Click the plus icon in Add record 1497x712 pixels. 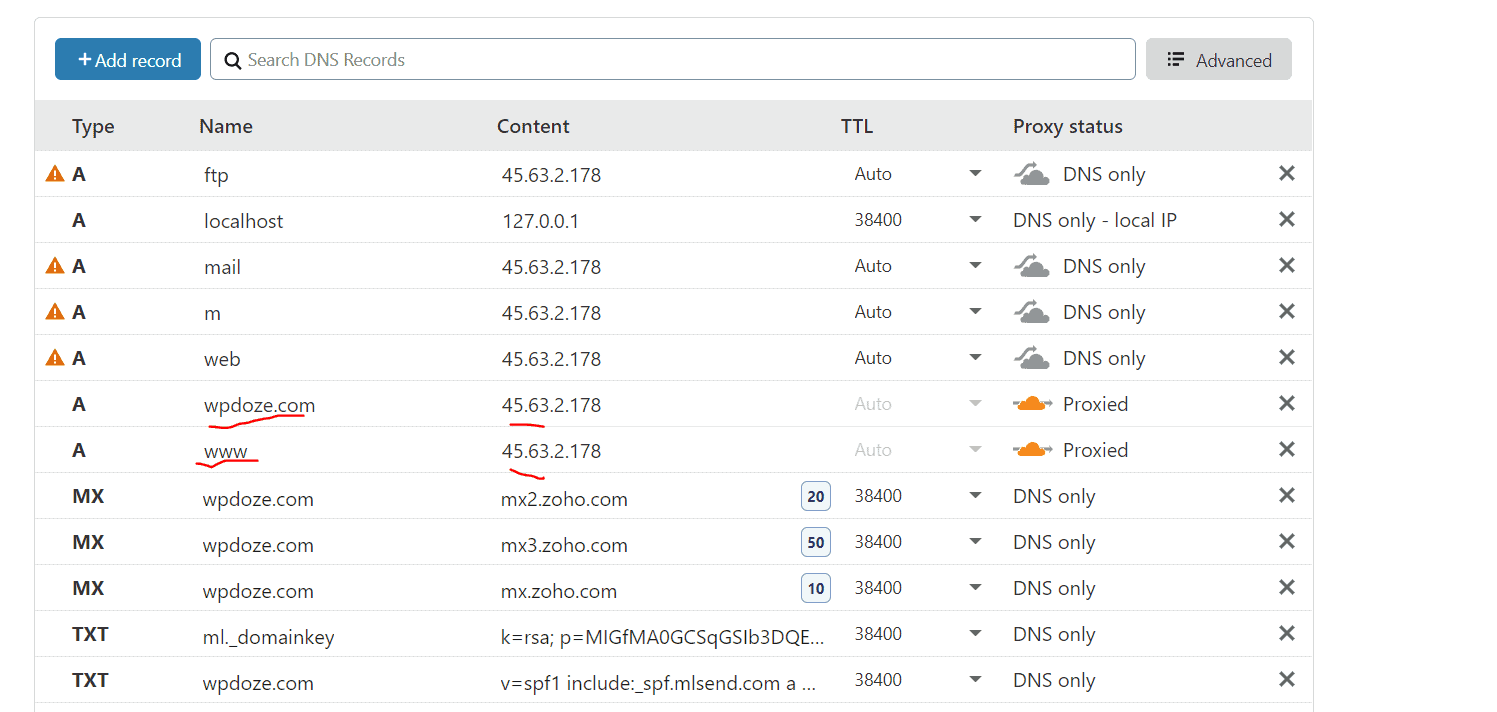coord(83,58)
